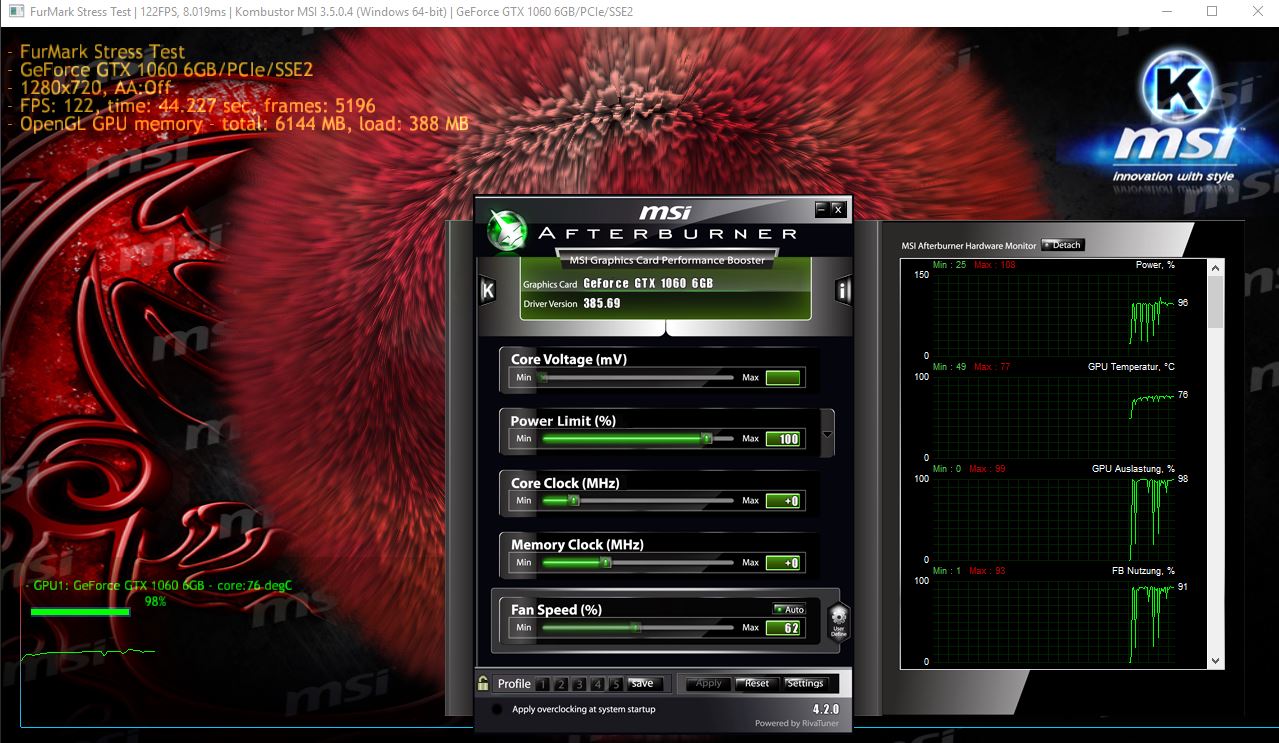Screen dimensions: 1279x743
Task: Reset overclocking settings with Reset
Action: coord(757,683)
